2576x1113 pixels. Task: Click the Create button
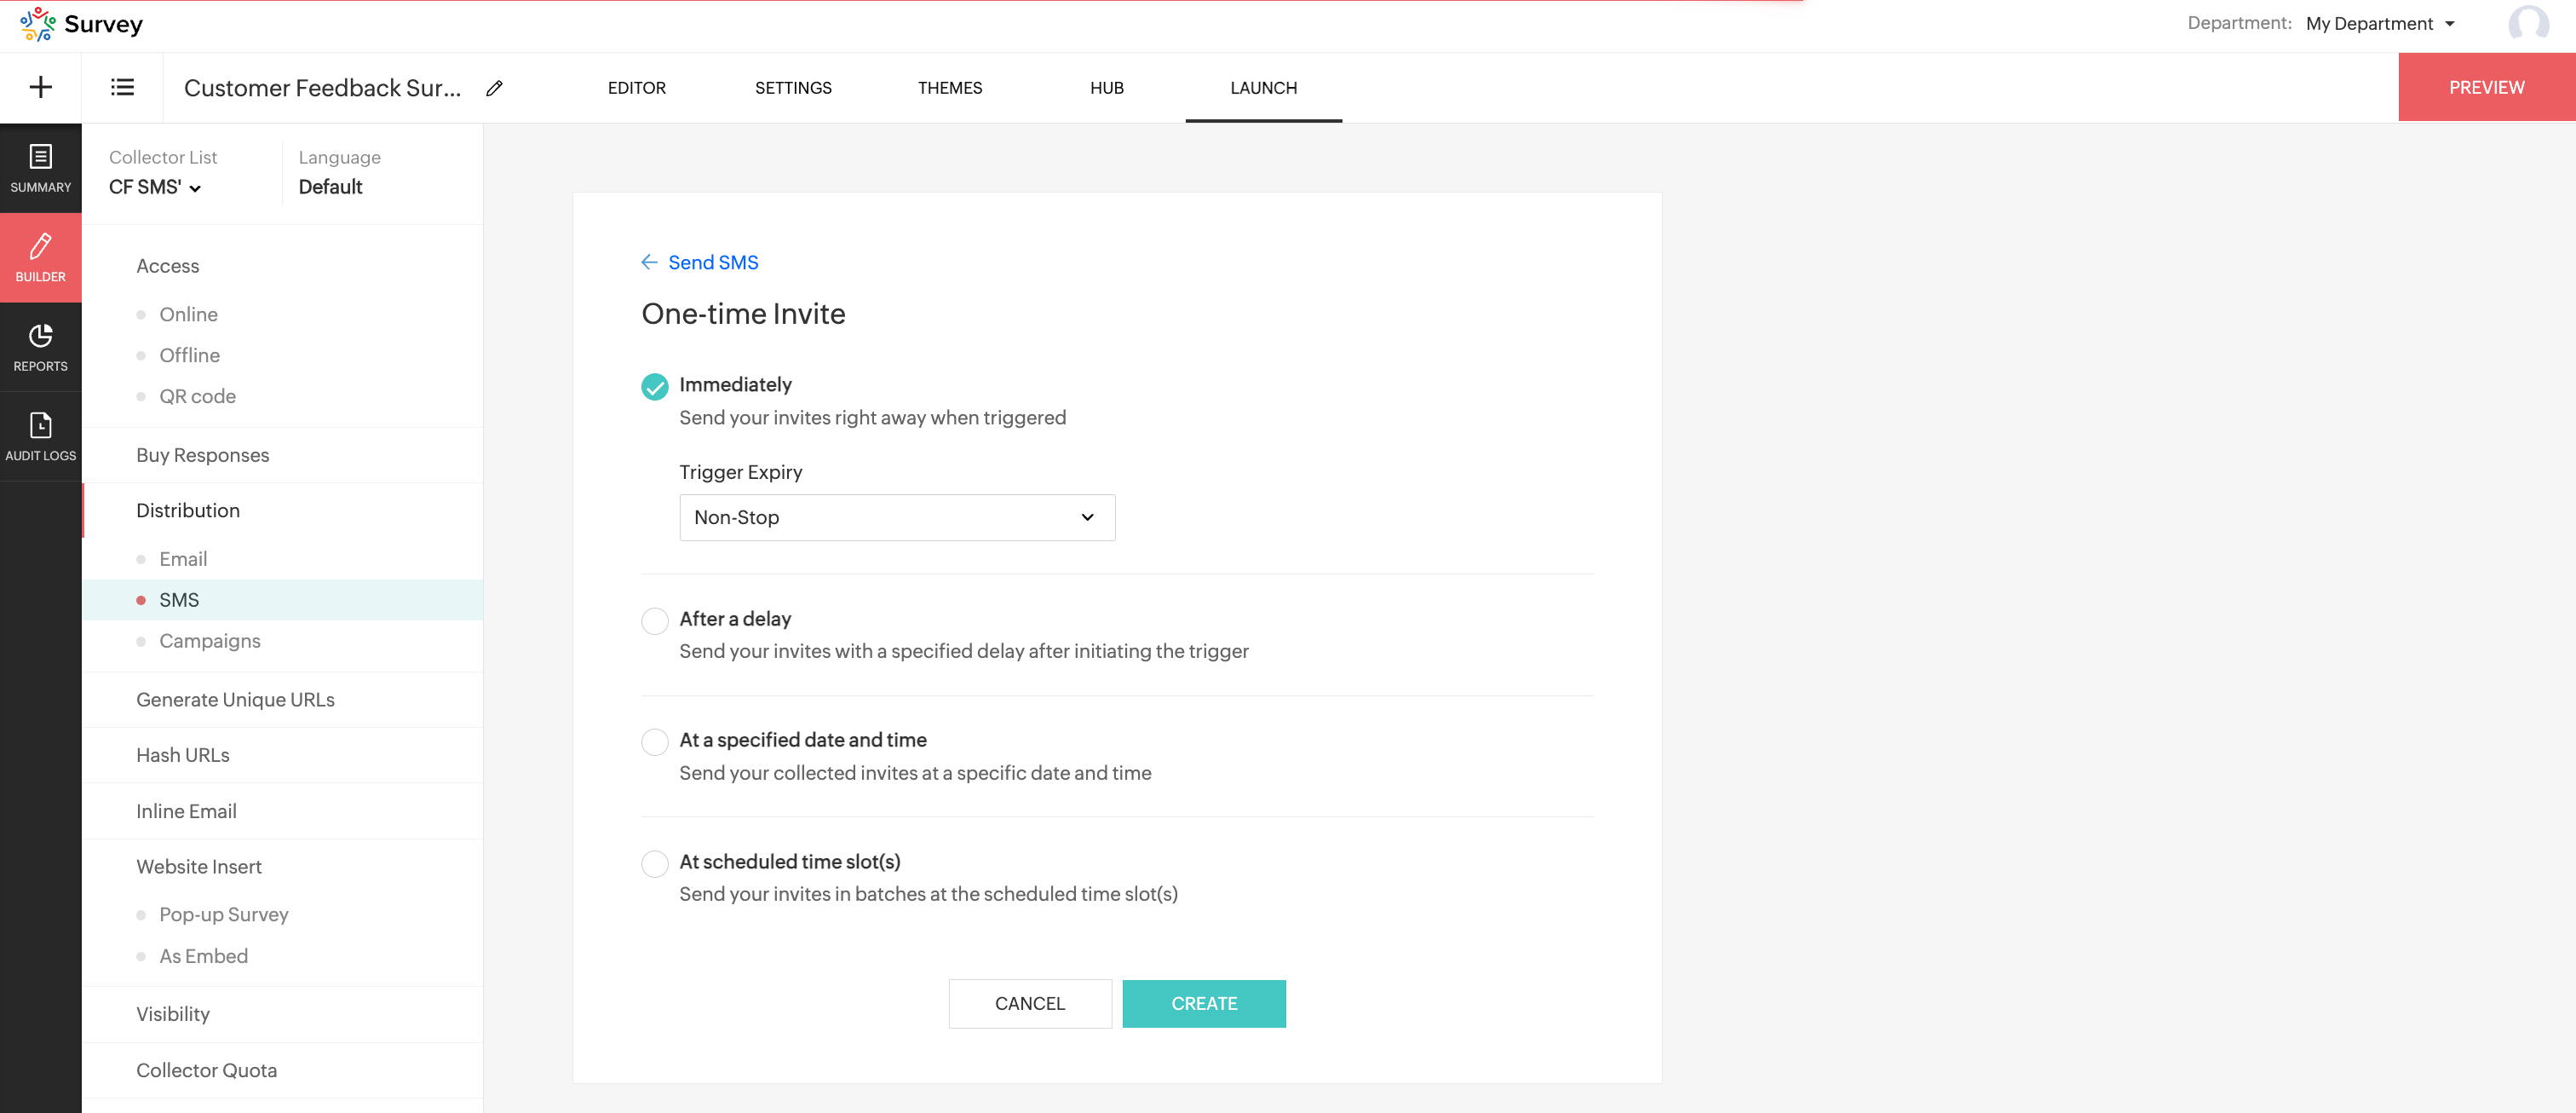click(1203, 1003)
